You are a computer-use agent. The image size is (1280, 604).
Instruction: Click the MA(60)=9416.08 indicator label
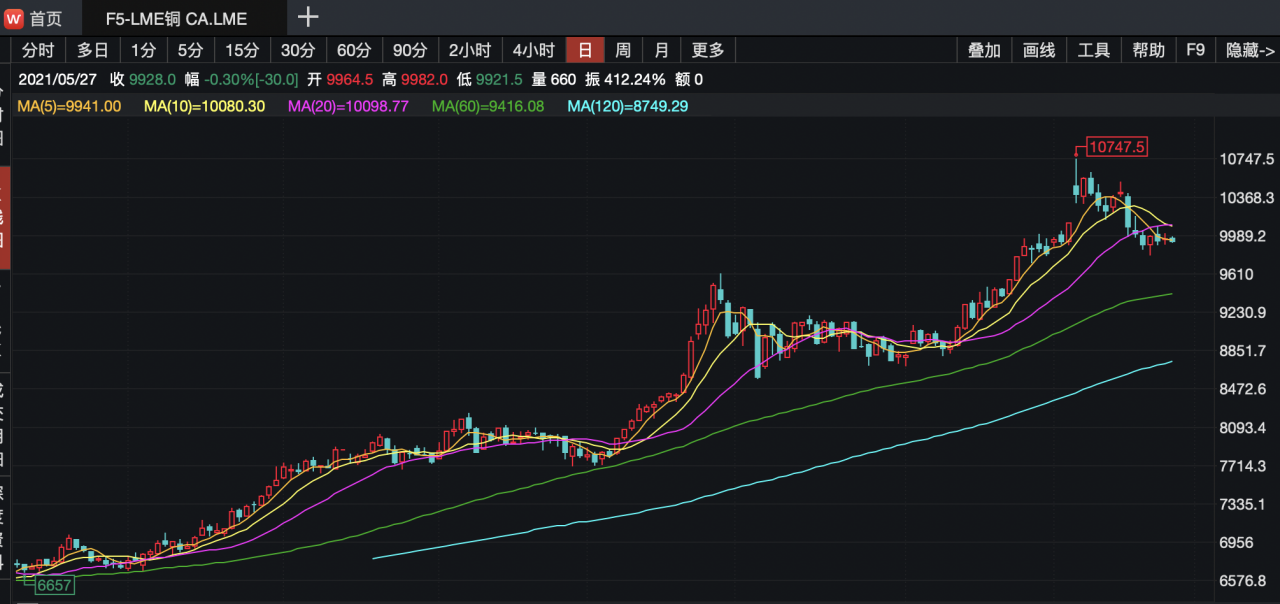pos(488,106)
